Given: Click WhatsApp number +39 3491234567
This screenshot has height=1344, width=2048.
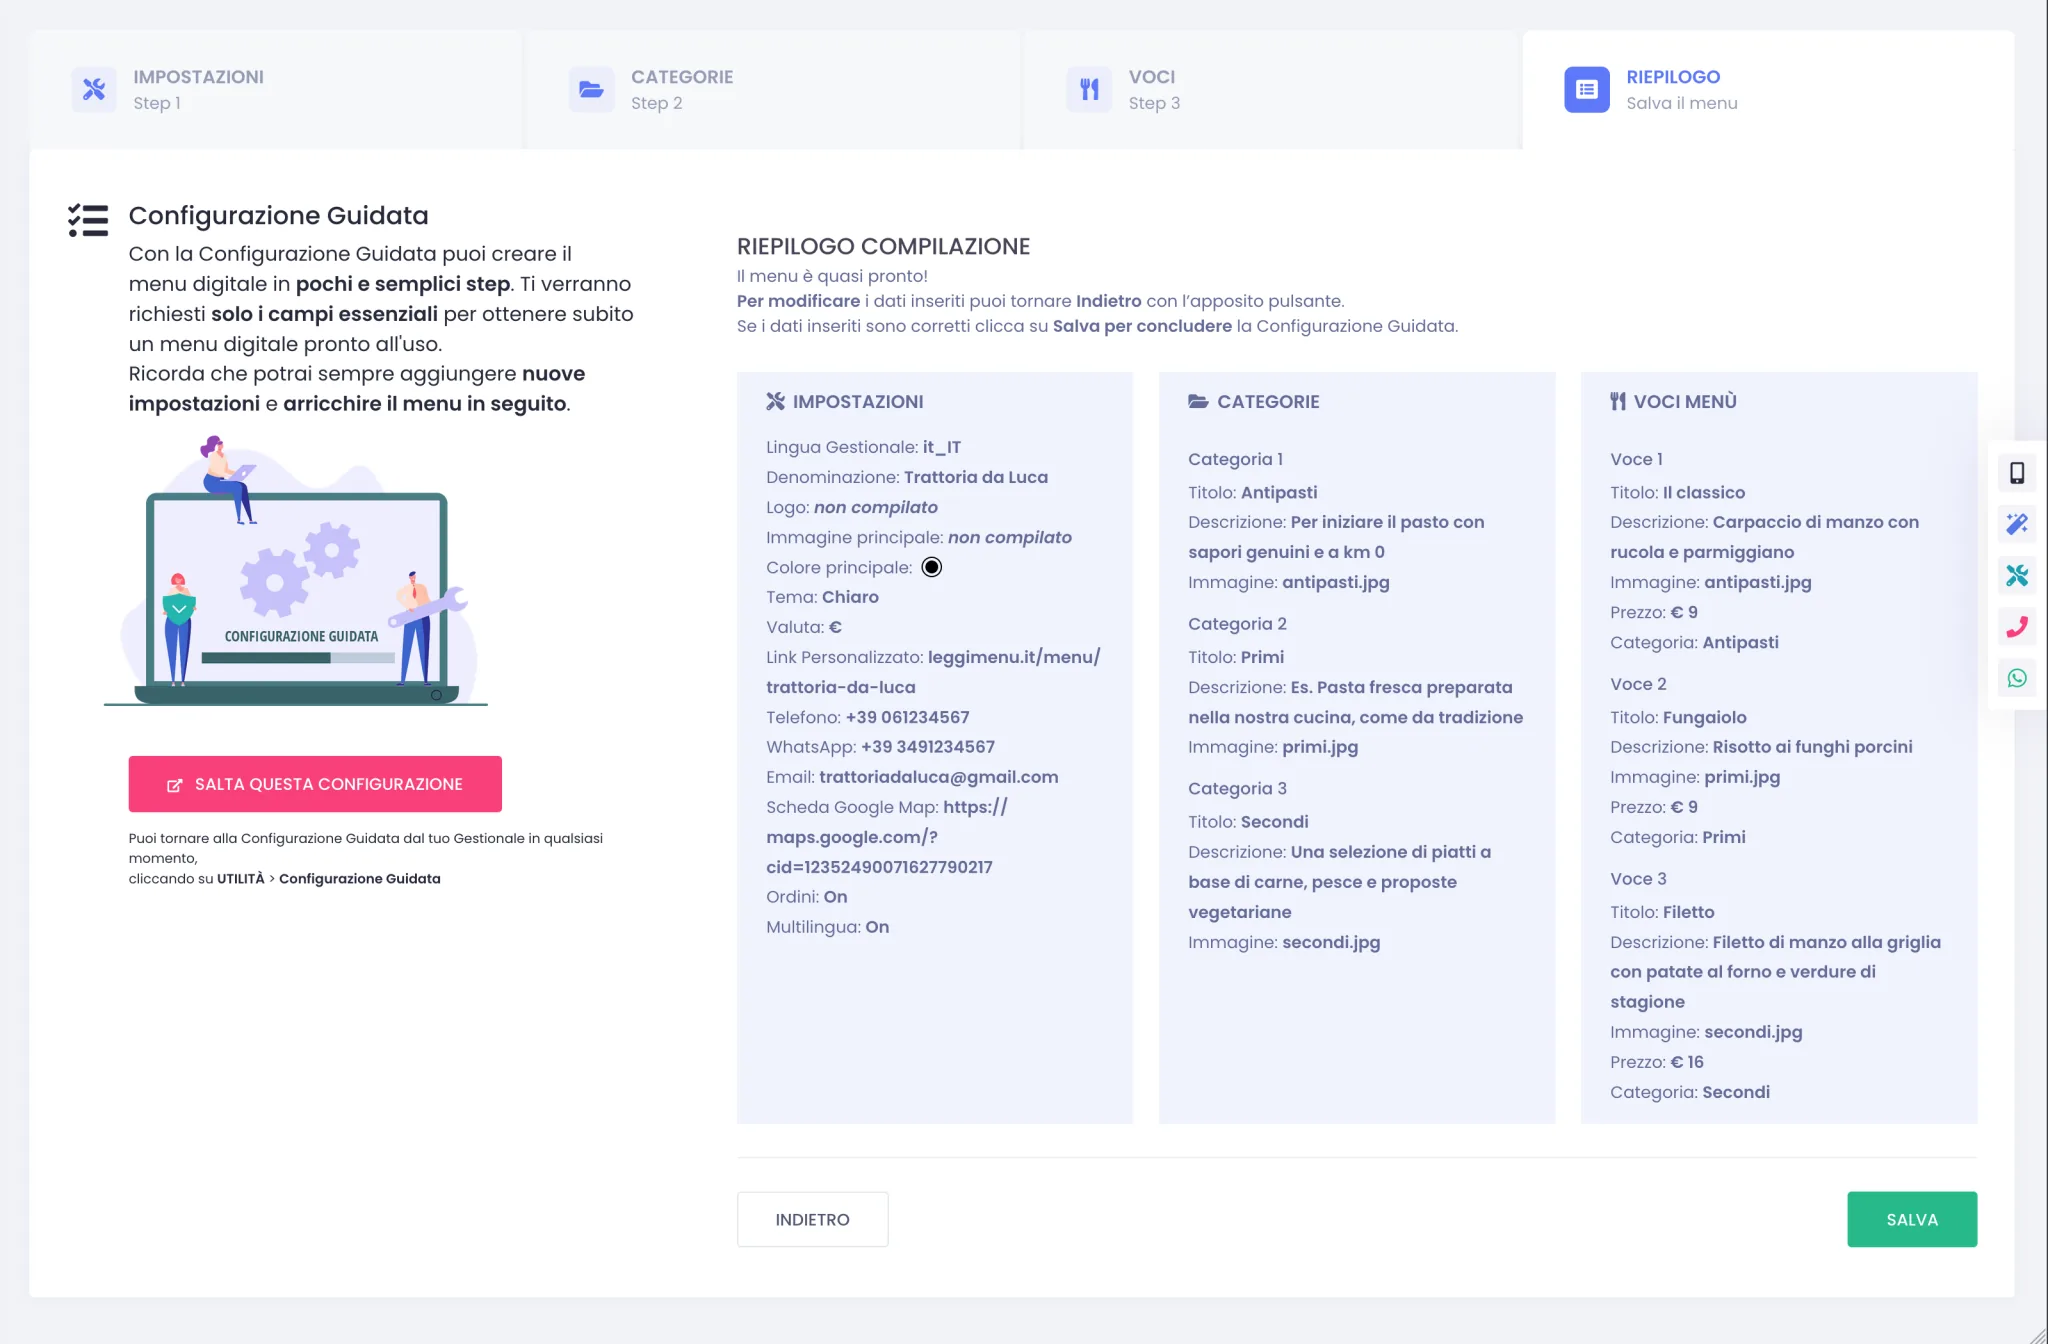Looking at the screenshot, I should point(928,747).
